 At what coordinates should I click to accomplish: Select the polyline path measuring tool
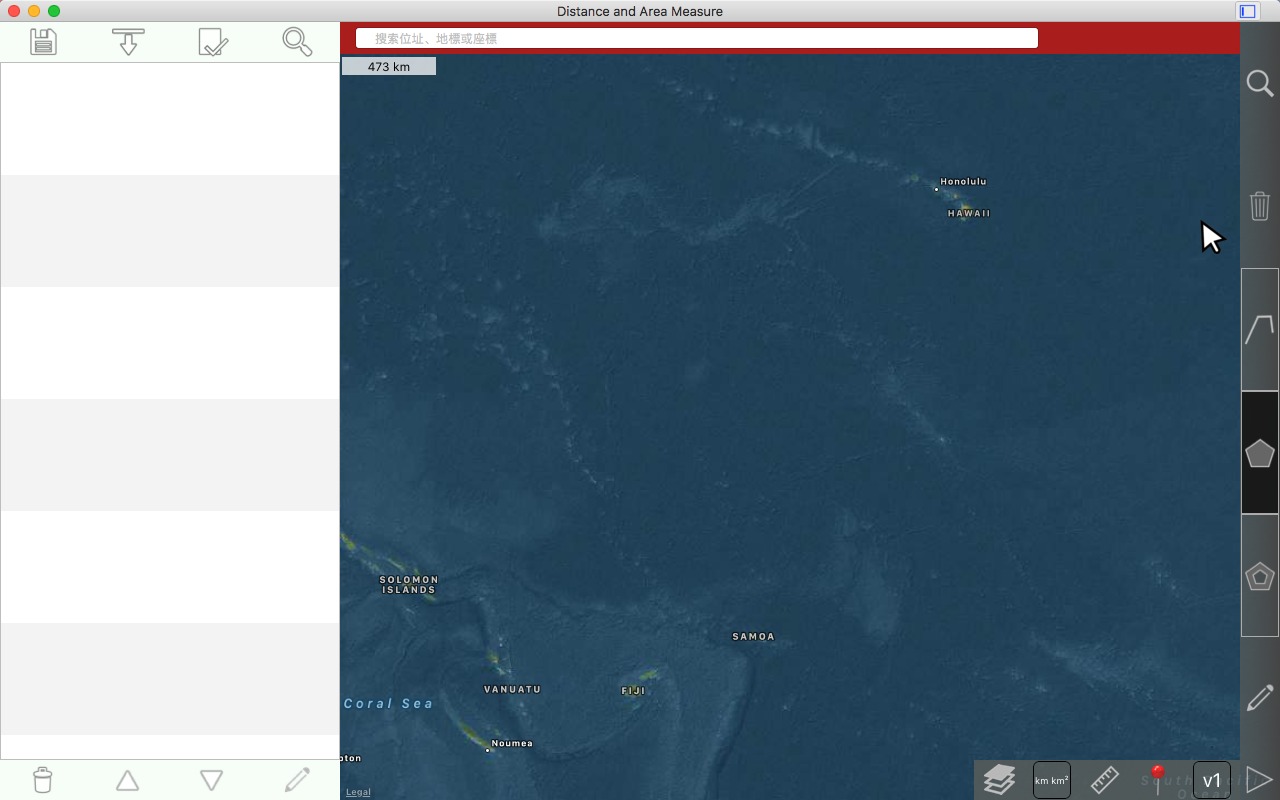pyautogui.click(x=1259, y=329)
